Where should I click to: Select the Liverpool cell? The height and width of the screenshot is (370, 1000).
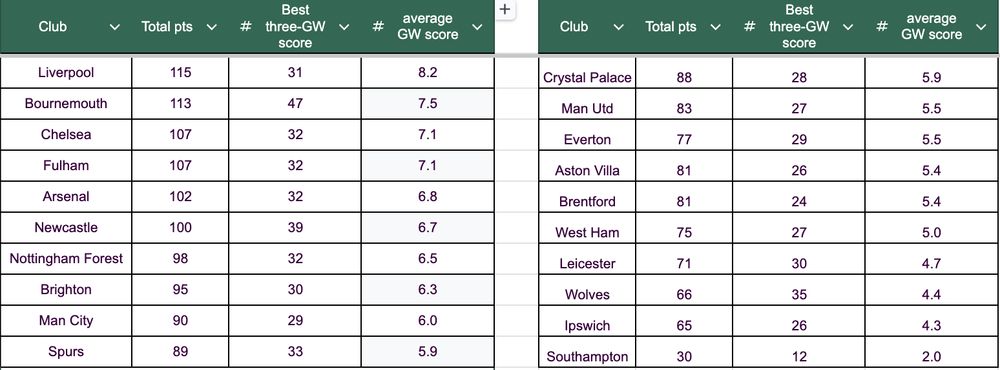pos(66,73)
